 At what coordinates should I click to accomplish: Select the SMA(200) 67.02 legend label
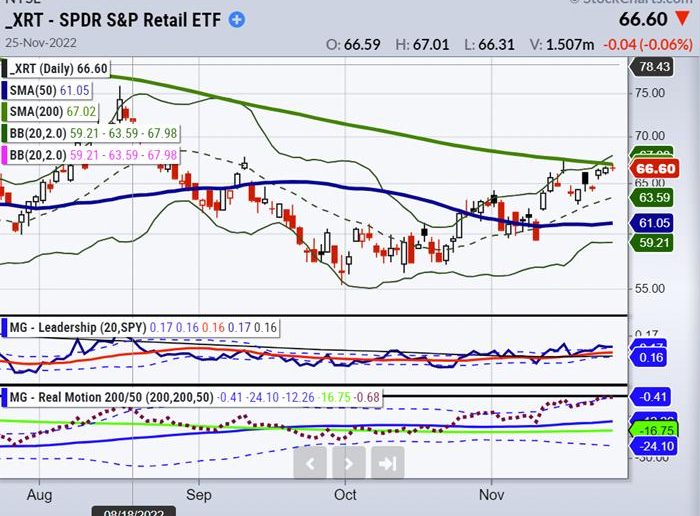pyautogui.click(x=50, y=112)
